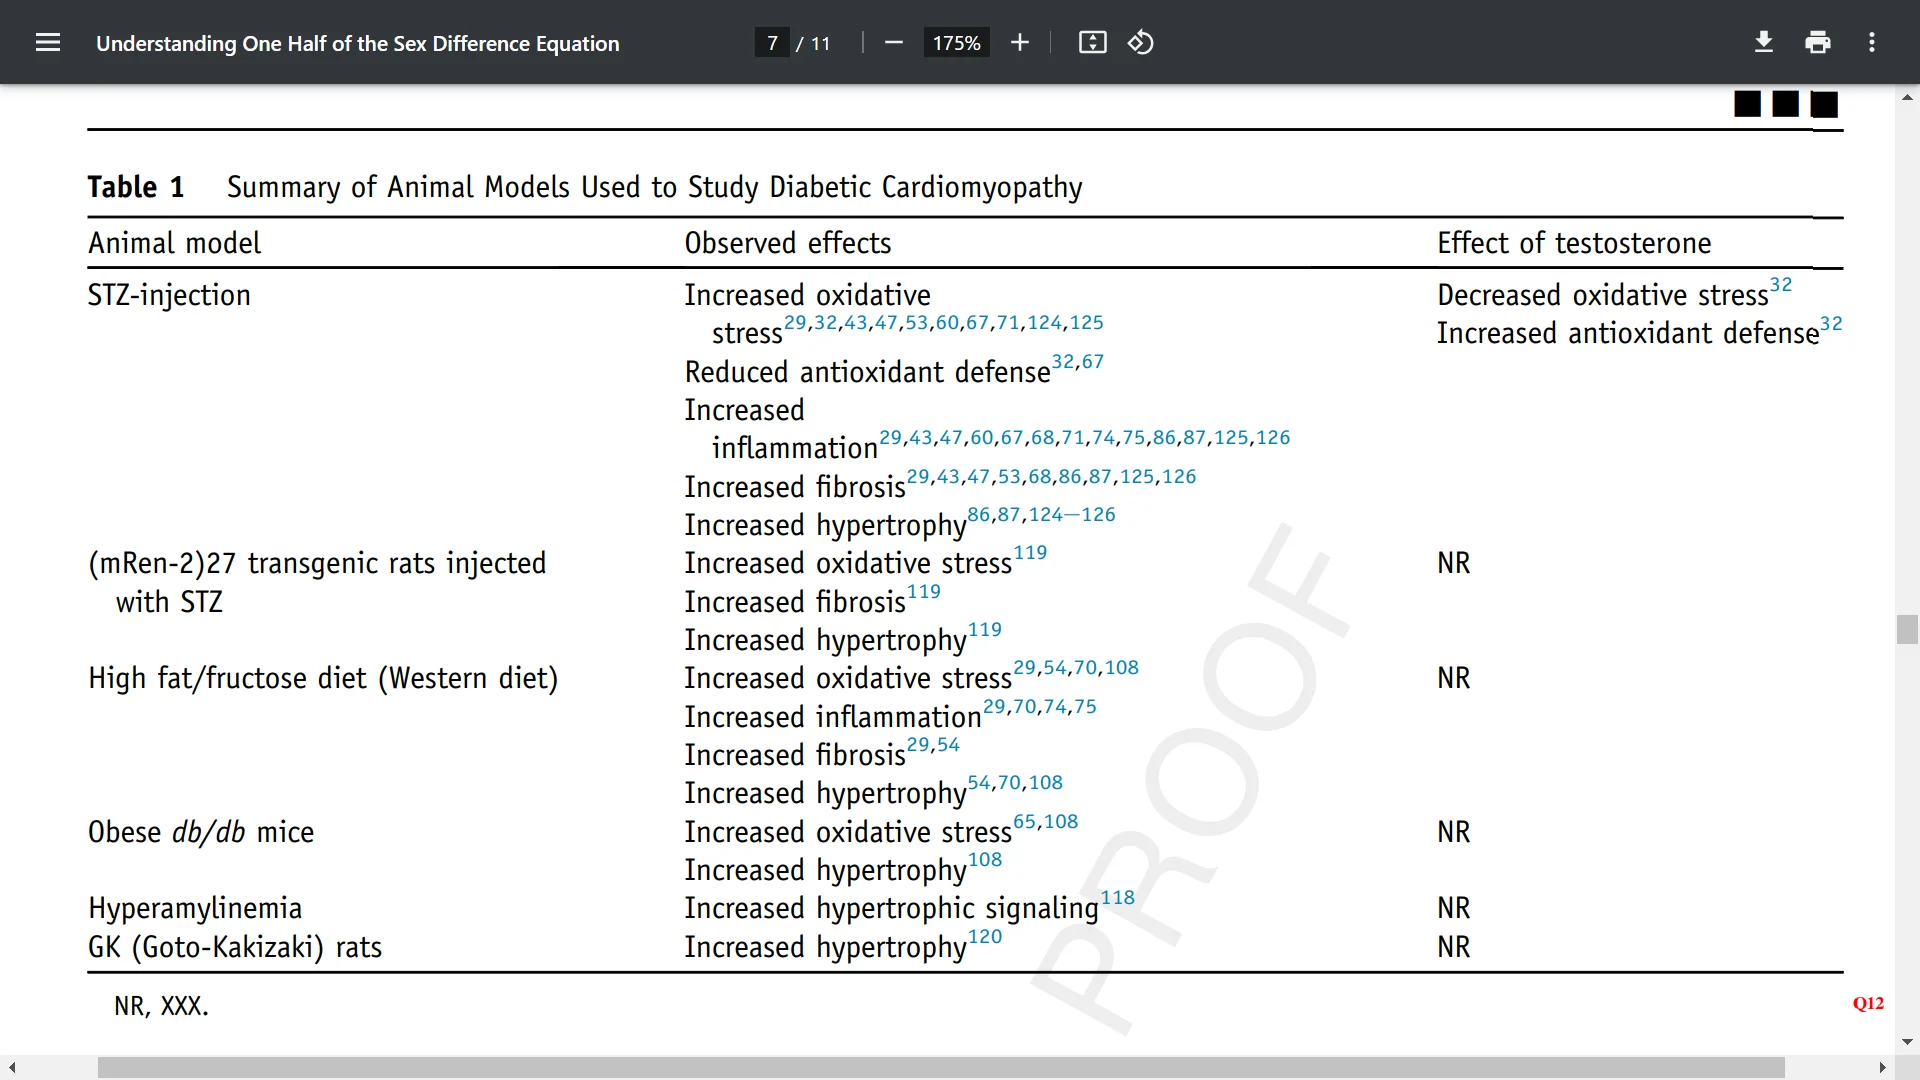The width and height of the screenshot is (1920, 1080).
Task: Print the document
Action: pyautogui.click(x=1818, y=43)
